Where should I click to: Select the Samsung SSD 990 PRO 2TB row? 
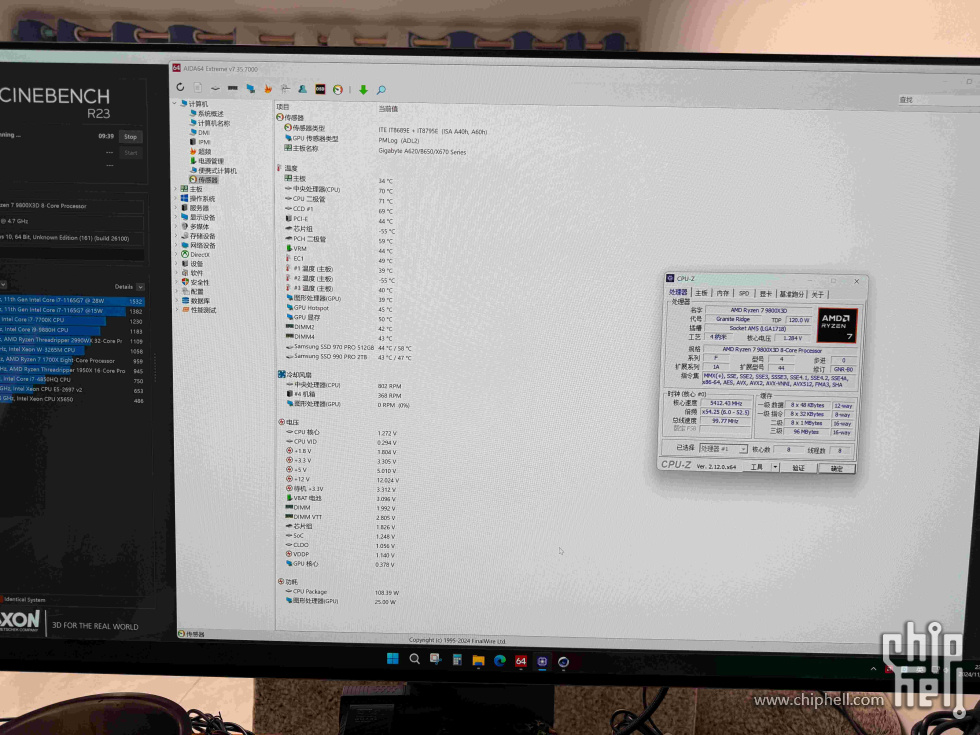click(x=349, y=357)
